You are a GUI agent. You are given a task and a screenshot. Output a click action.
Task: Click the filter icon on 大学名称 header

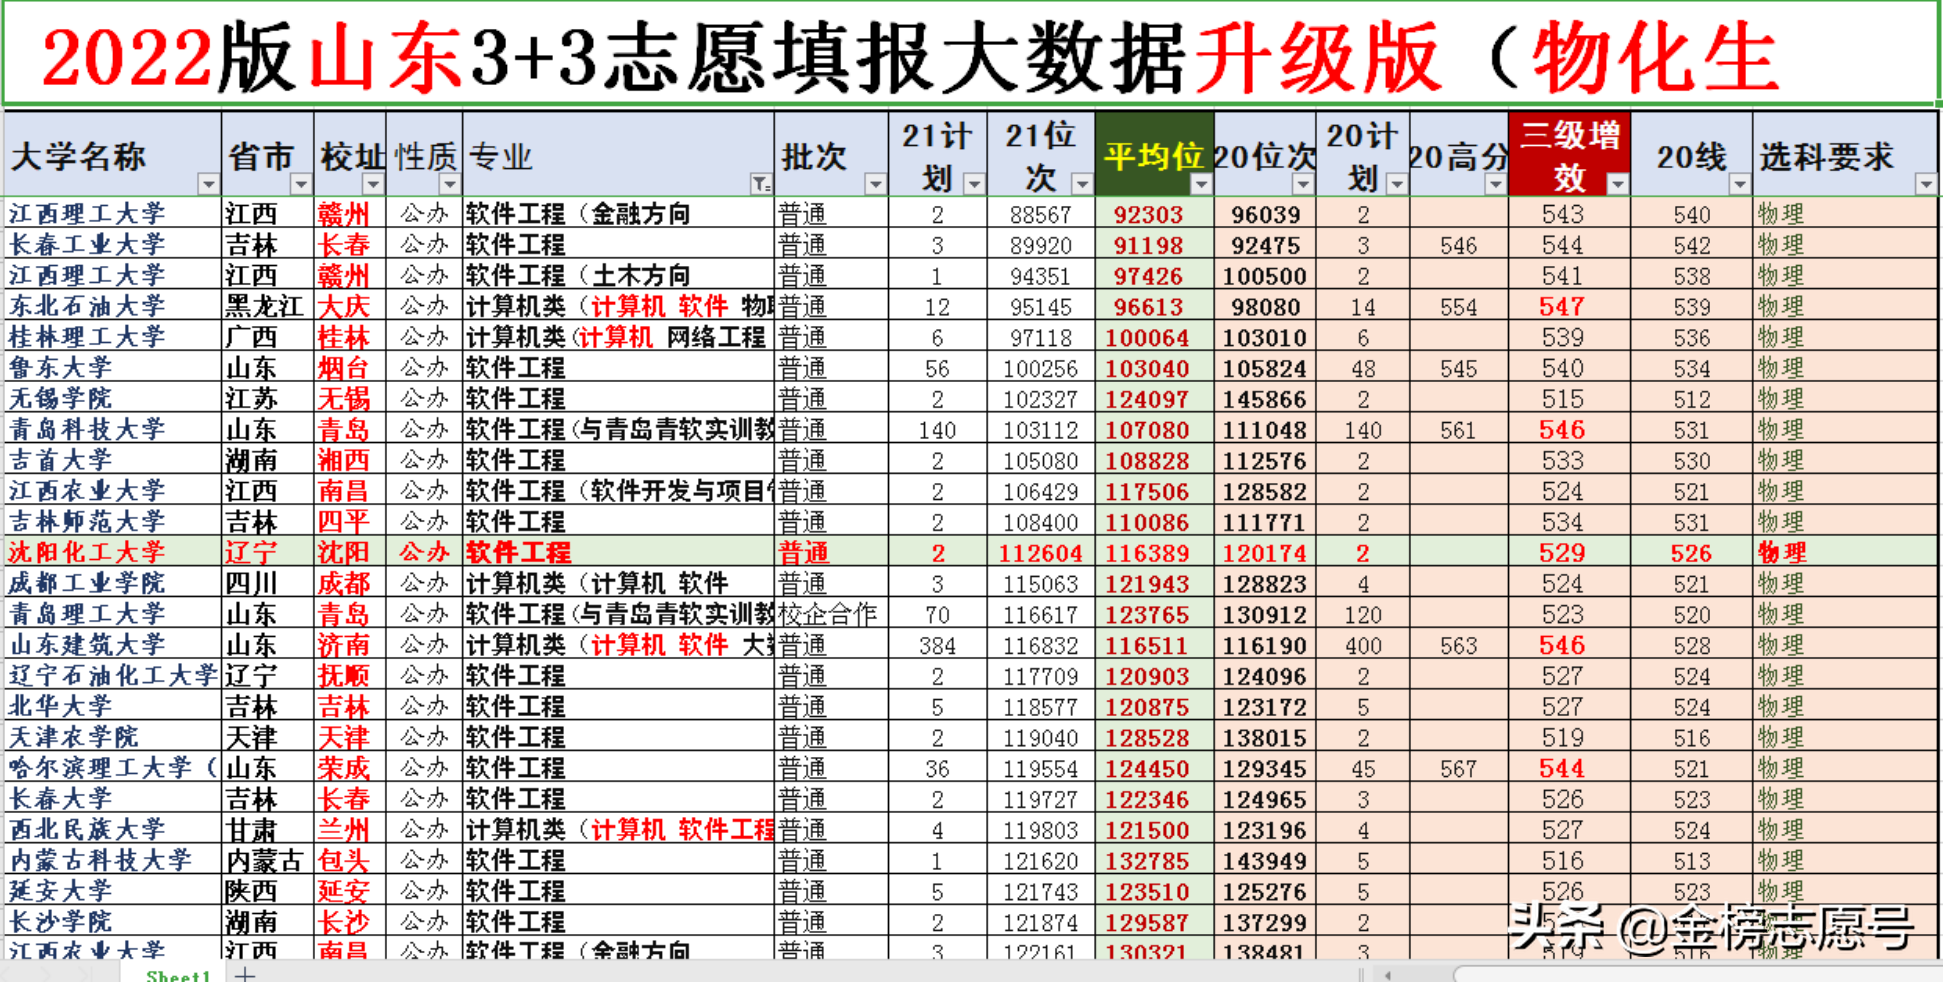pyautogui.click(x=207, y=184)
